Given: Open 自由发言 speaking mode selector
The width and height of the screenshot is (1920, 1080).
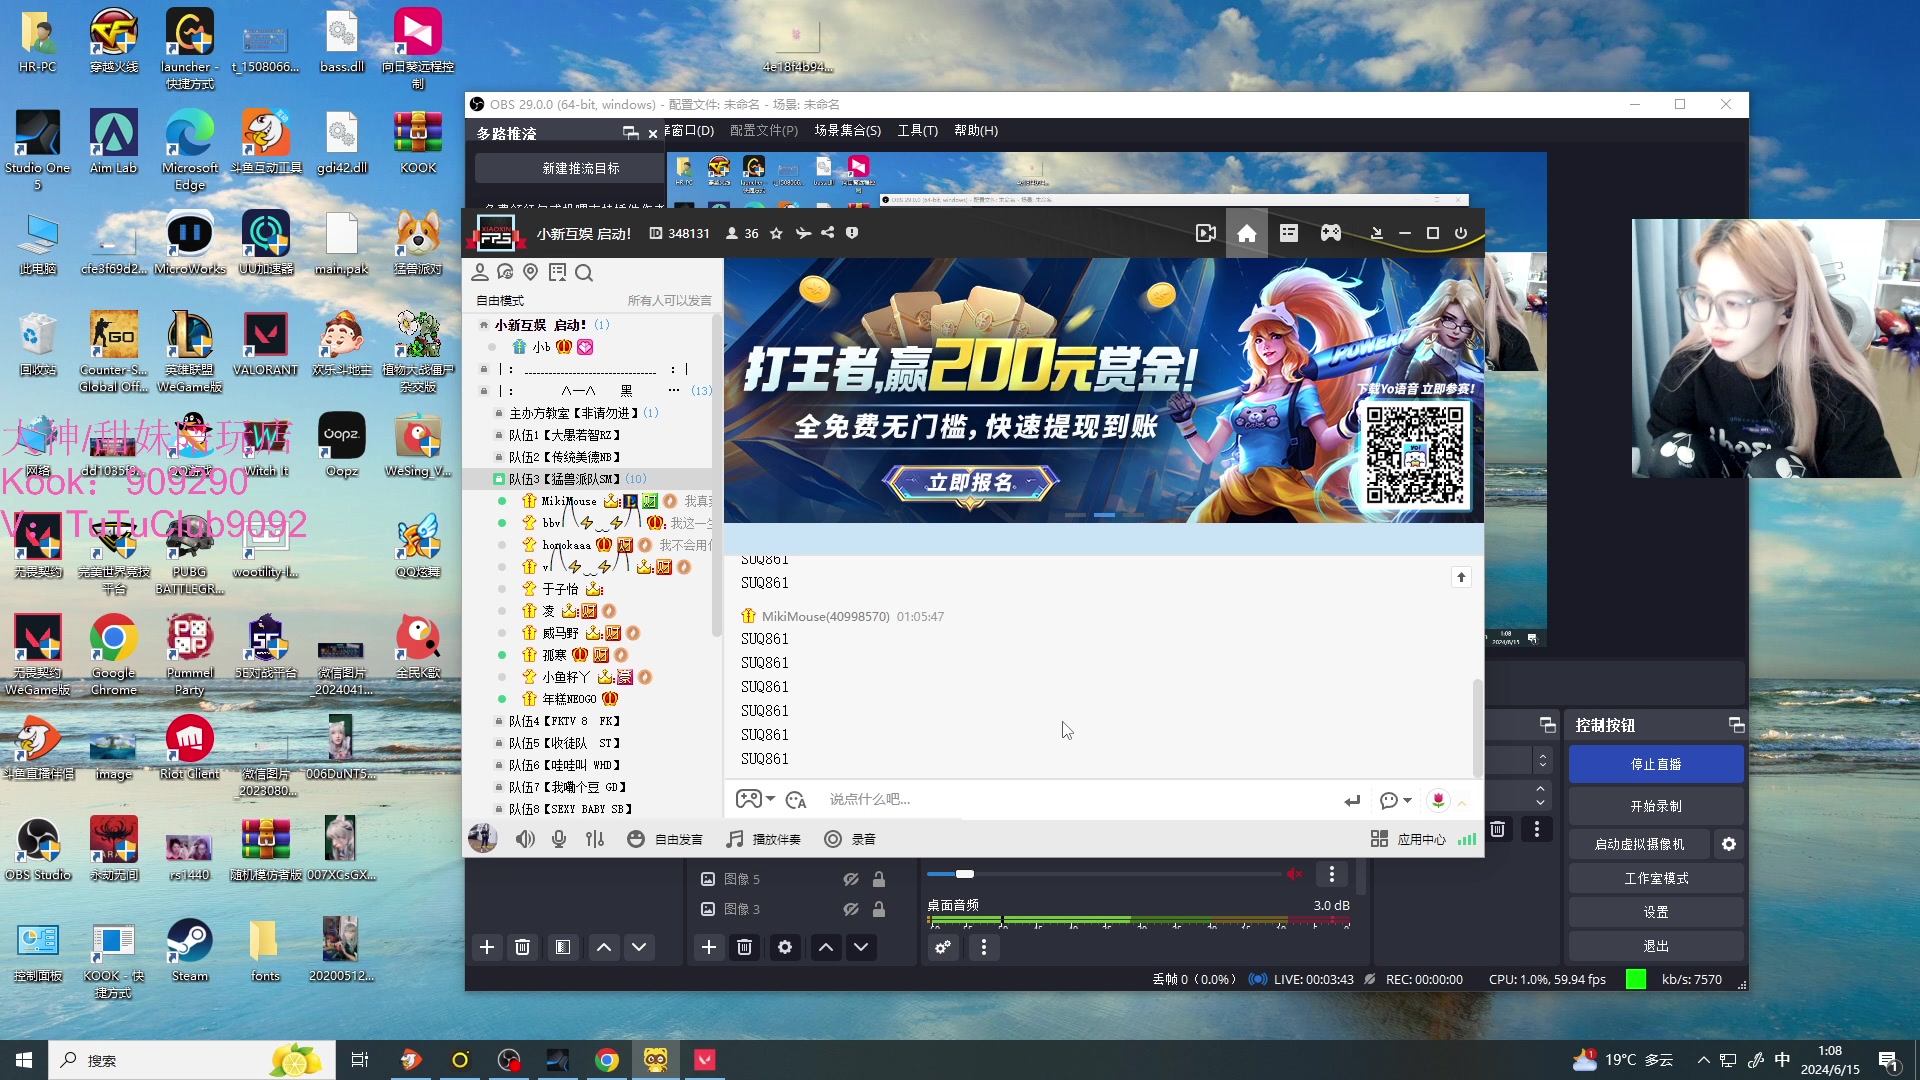Looking at the screenshot, I should [665, 839].
